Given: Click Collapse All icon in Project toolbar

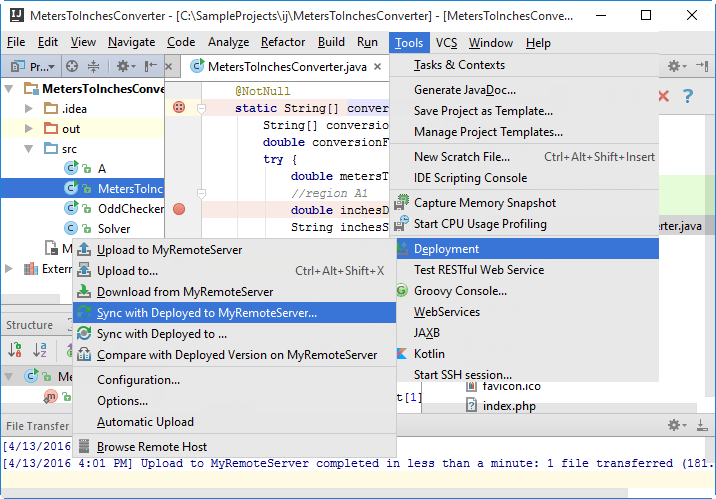Looking at the screenshot, I should (x=93, y=67).
